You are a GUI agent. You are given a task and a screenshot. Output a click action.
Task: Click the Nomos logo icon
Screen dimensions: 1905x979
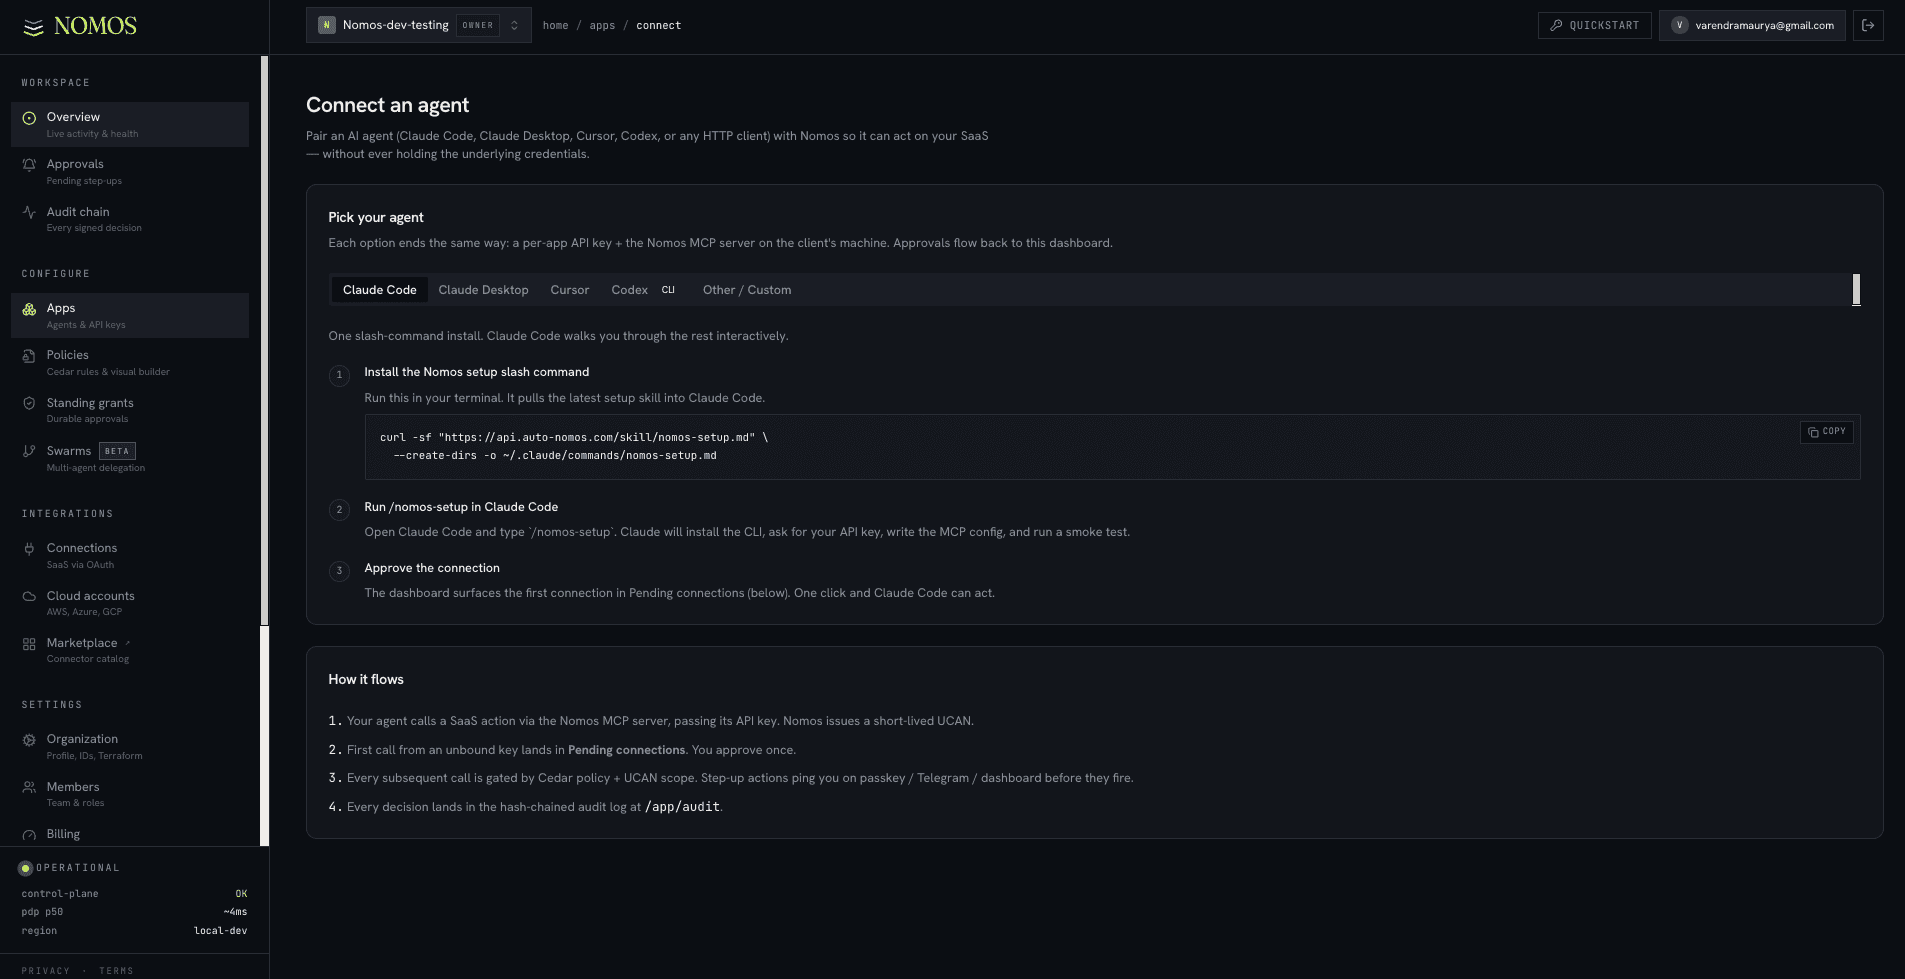(33, 27)
